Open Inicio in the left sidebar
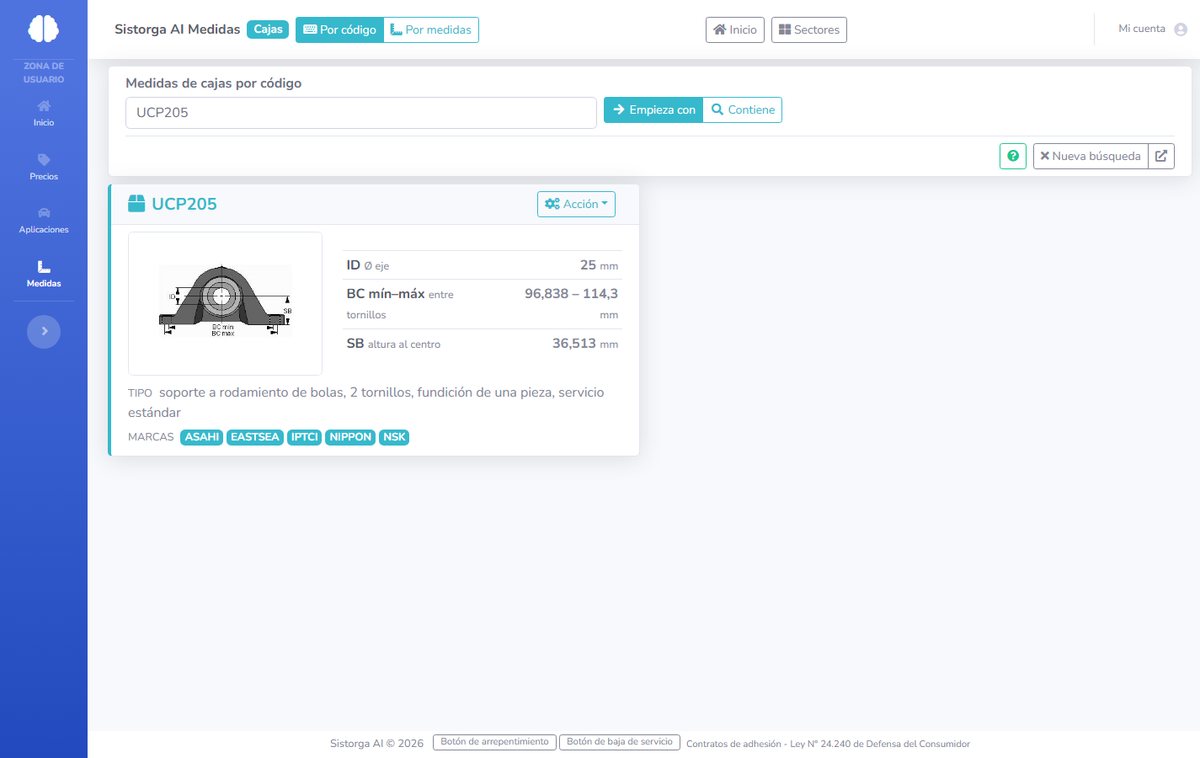Image resolution: width=1200 pixels, height=758 pixels. 43,113
